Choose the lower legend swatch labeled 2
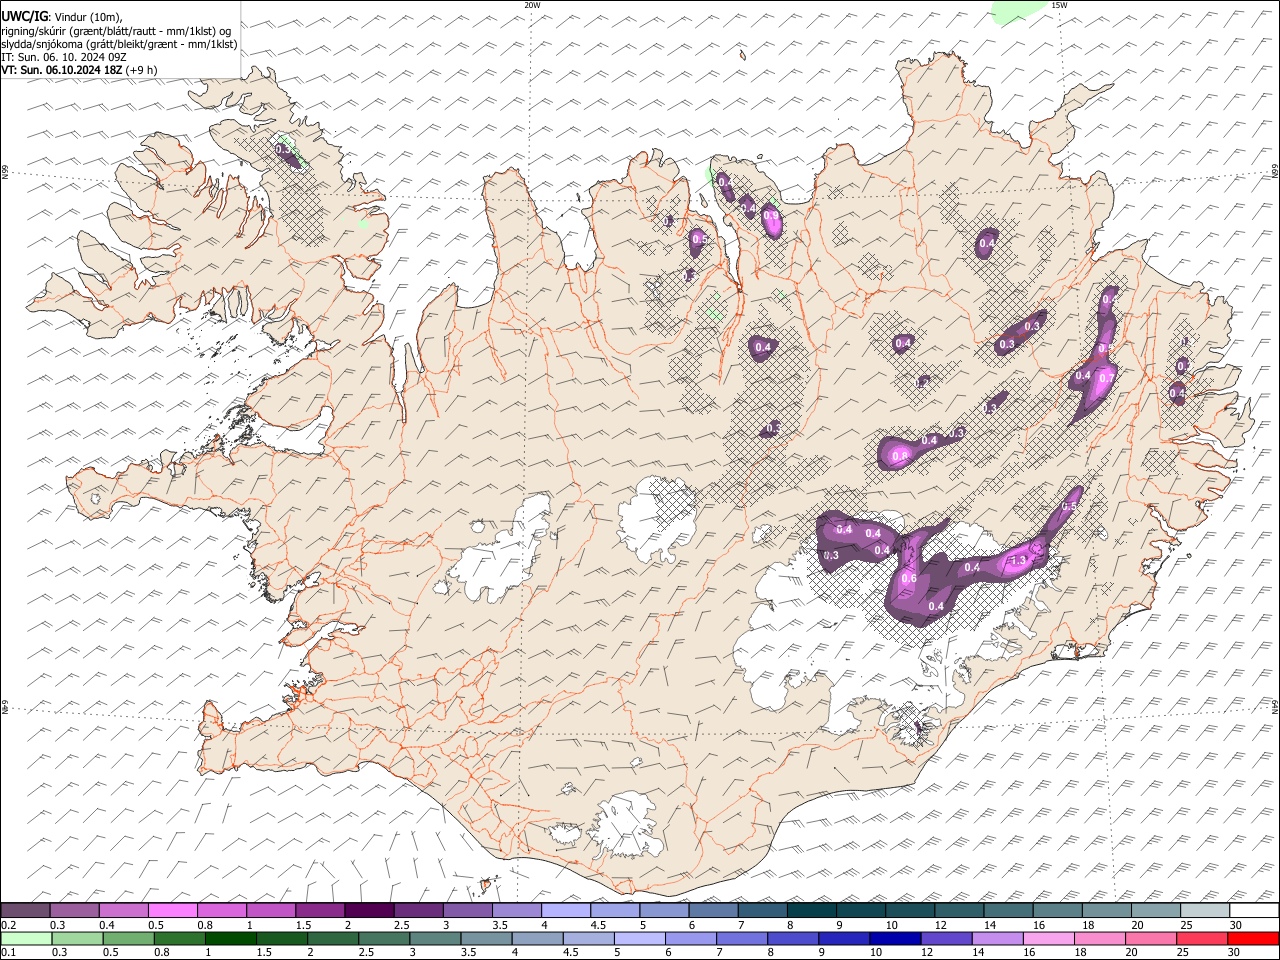1280x960 pixels. tap(332, 938)
